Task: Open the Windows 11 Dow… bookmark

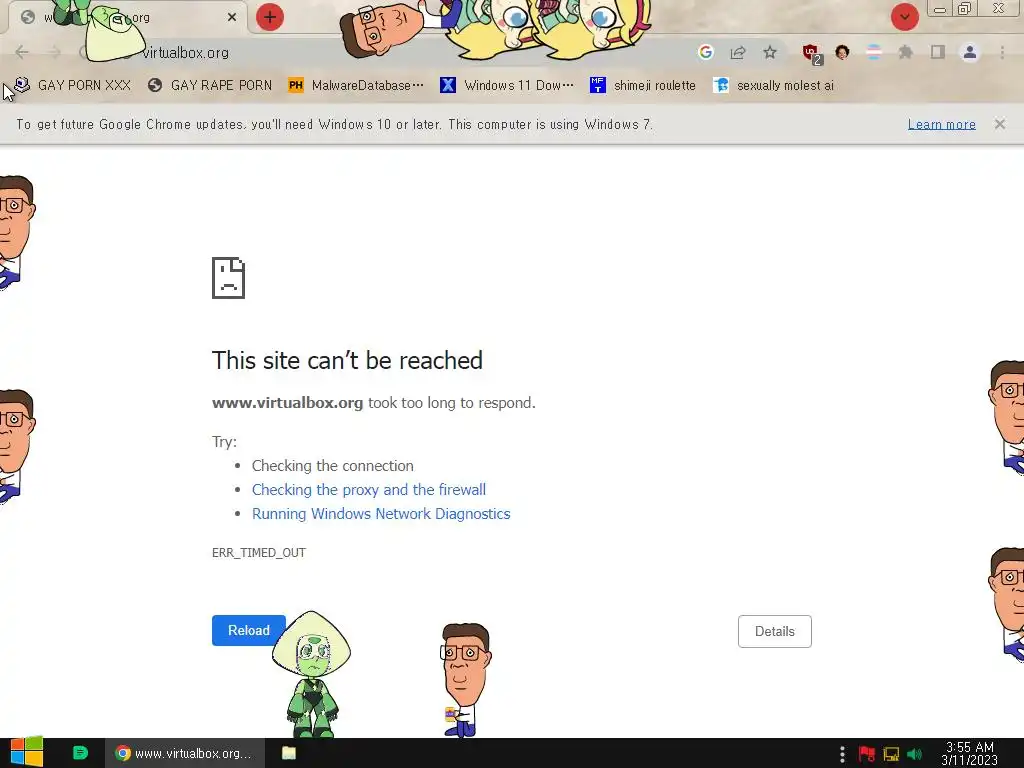Action: coord(507,85)
